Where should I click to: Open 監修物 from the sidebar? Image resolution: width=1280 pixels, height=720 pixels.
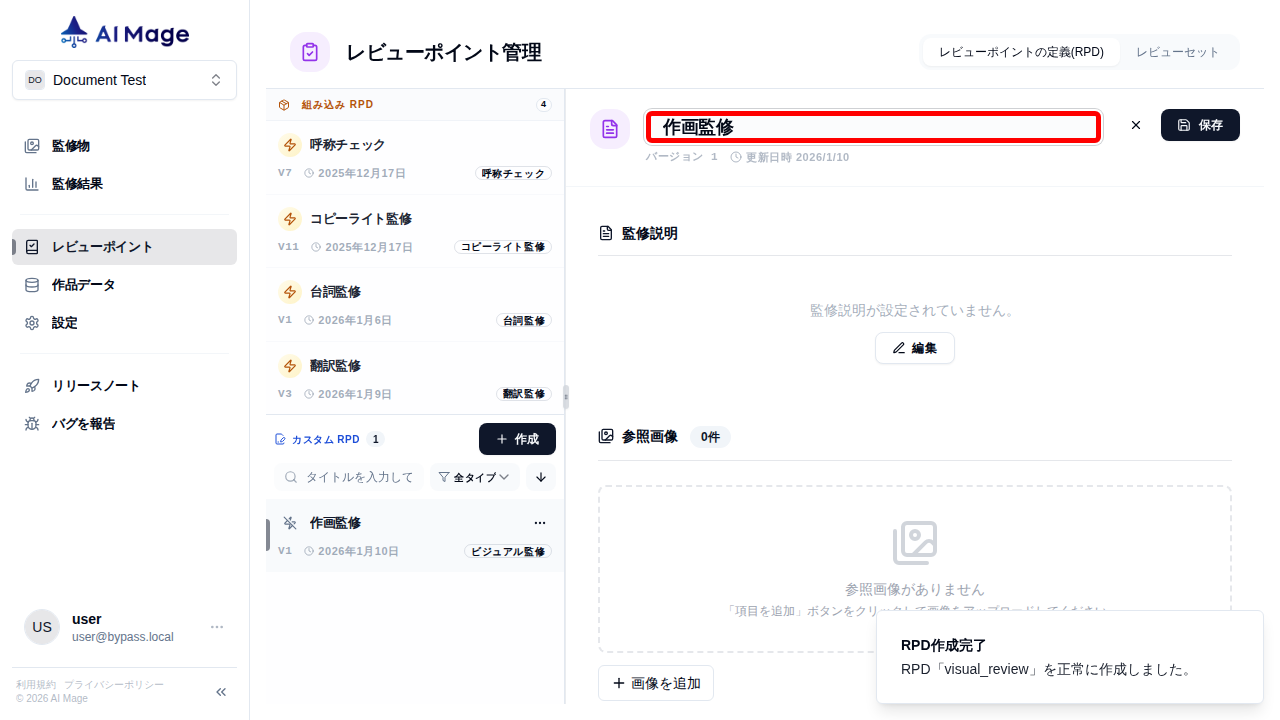70,145
